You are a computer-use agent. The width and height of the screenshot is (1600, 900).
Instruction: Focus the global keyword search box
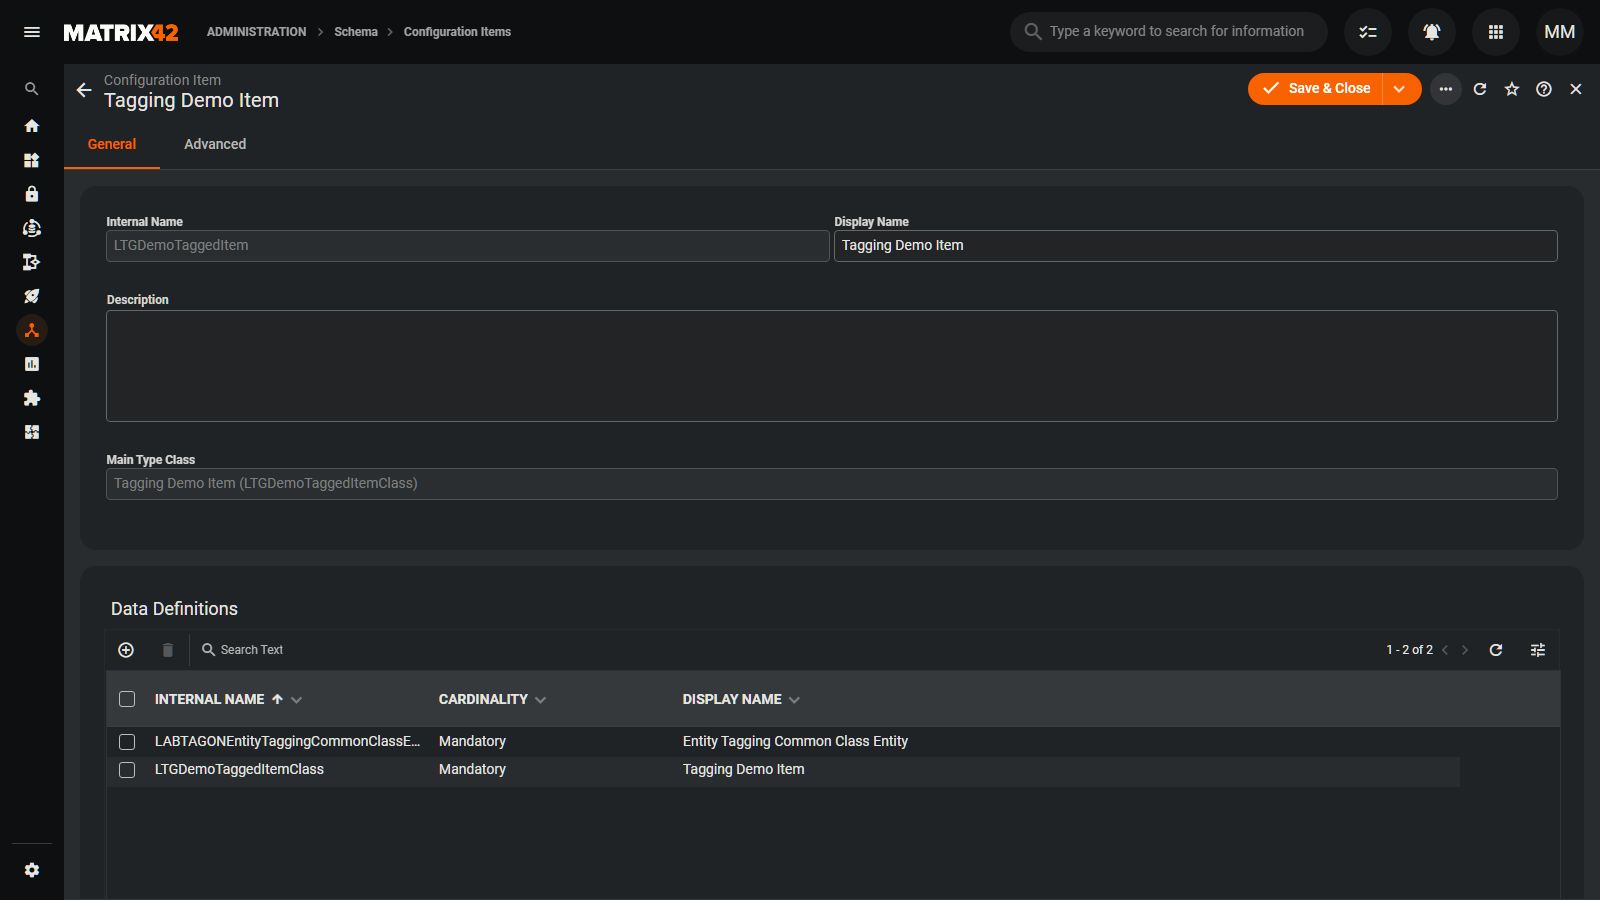1169,32
